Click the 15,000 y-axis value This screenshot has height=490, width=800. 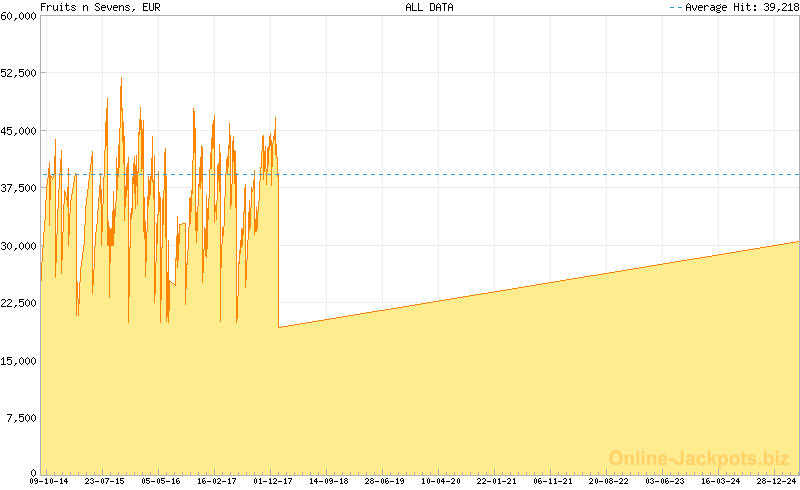point(19,360)
